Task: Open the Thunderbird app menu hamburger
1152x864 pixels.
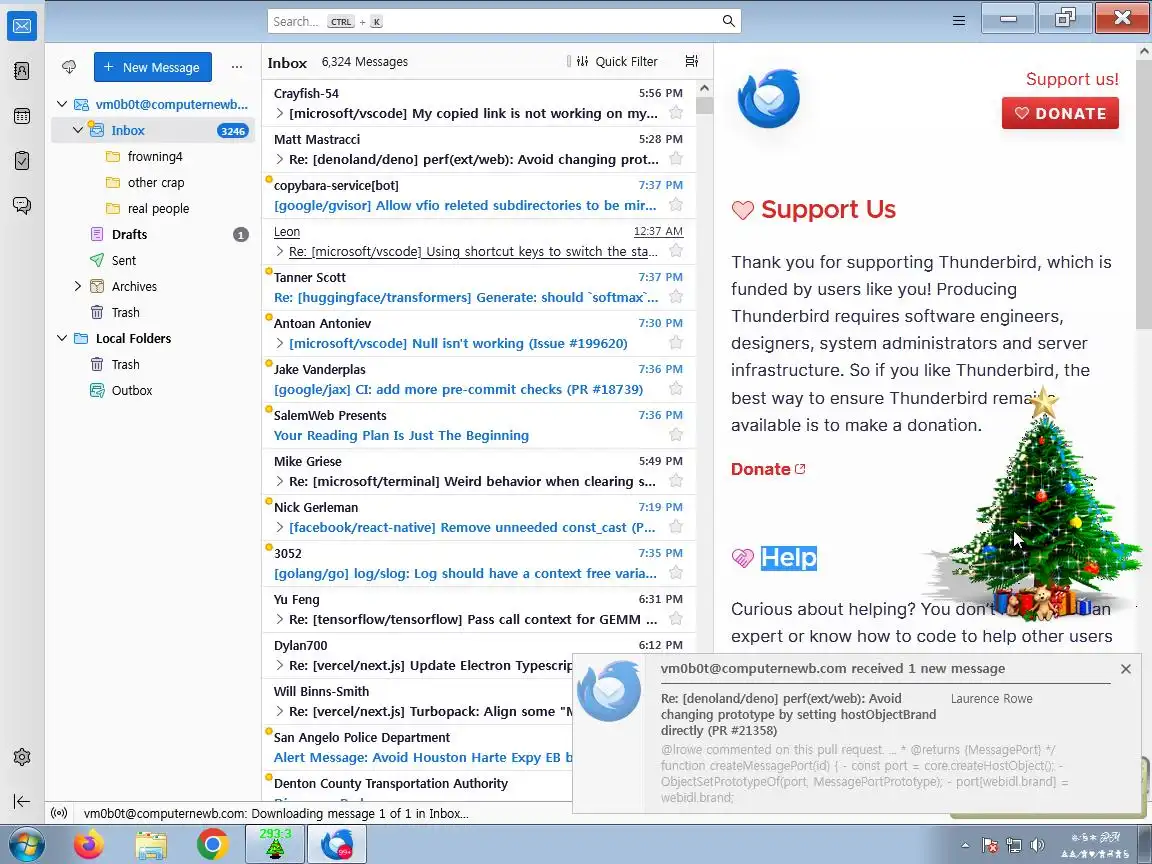Action: click(959, 21)
